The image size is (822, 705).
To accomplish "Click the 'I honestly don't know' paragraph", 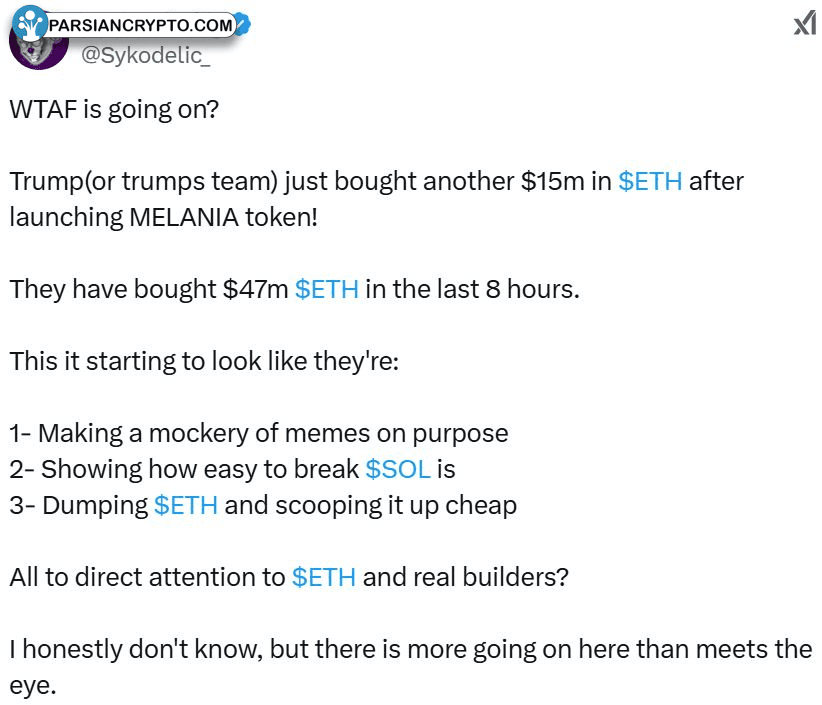I will [410, 667].
